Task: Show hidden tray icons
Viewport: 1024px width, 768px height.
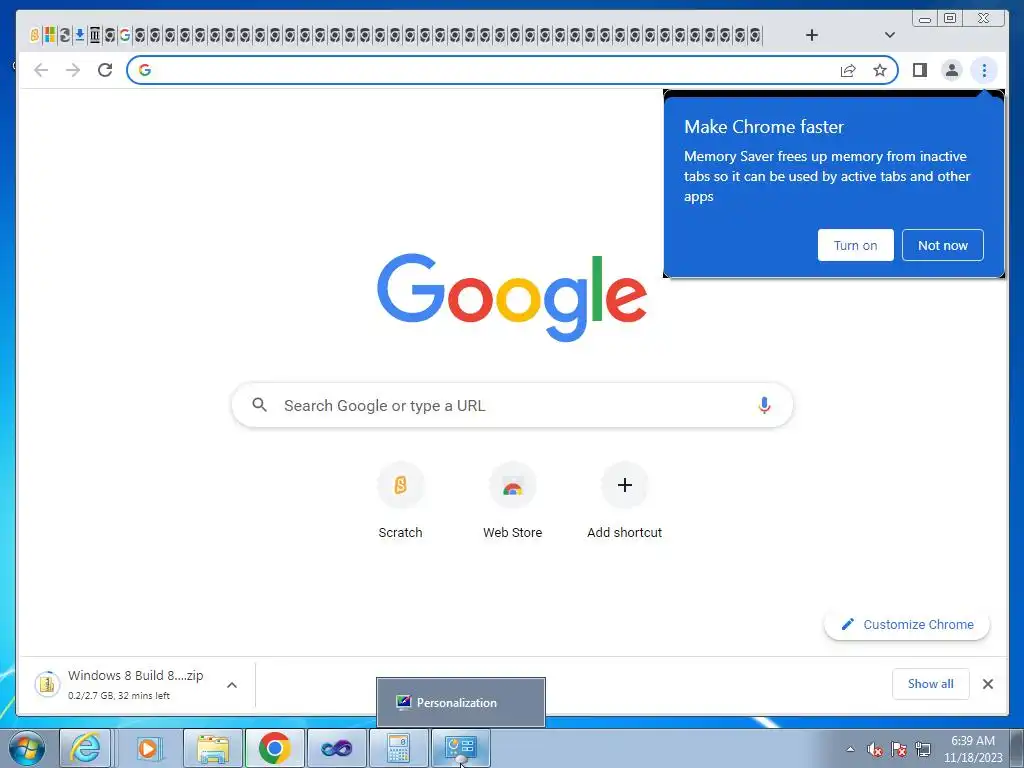Action: tap(850, 749)
